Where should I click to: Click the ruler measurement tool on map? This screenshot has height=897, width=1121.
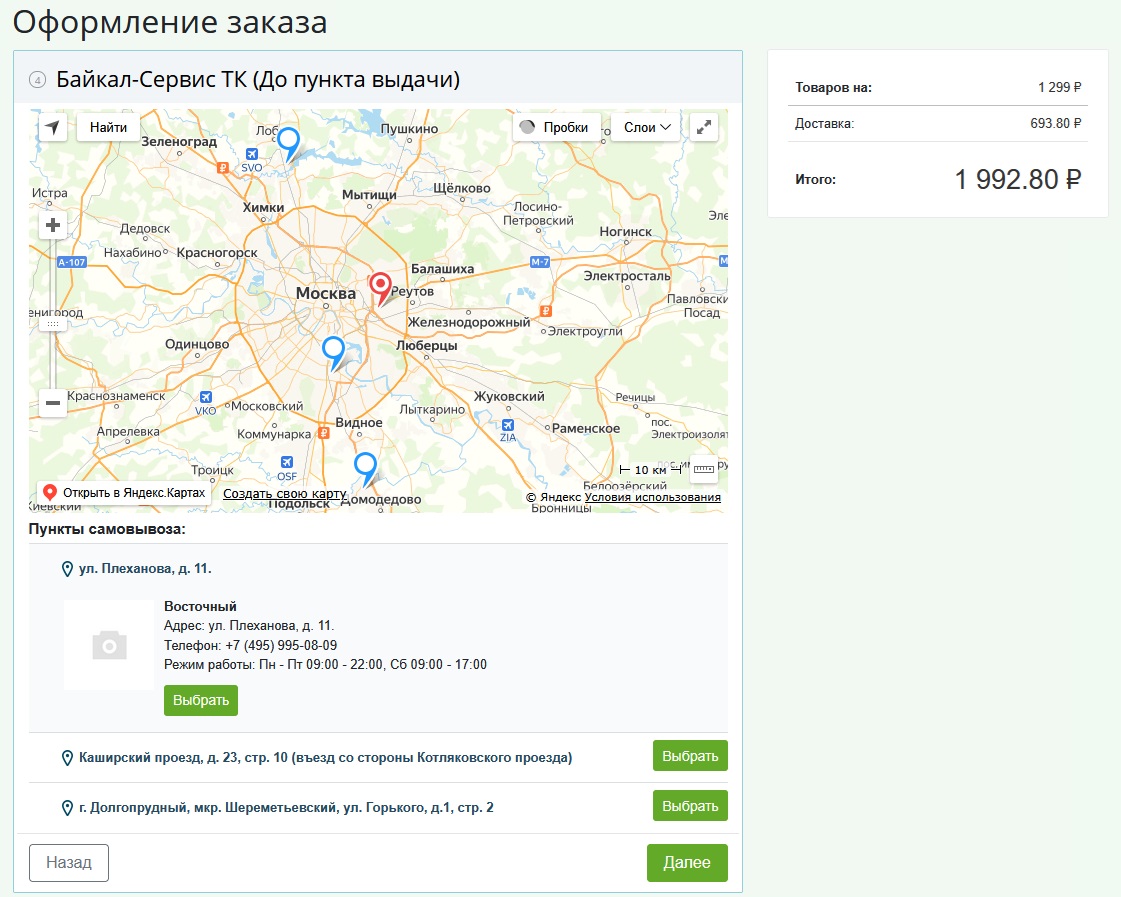coord(704,469)
